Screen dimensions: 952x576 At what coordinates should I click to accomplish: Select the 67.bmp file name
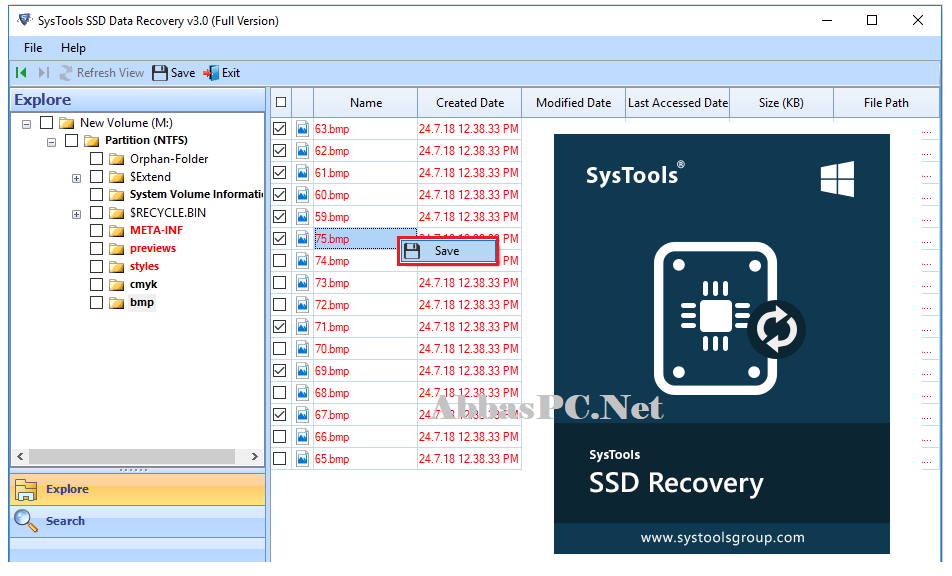point(332,415)
